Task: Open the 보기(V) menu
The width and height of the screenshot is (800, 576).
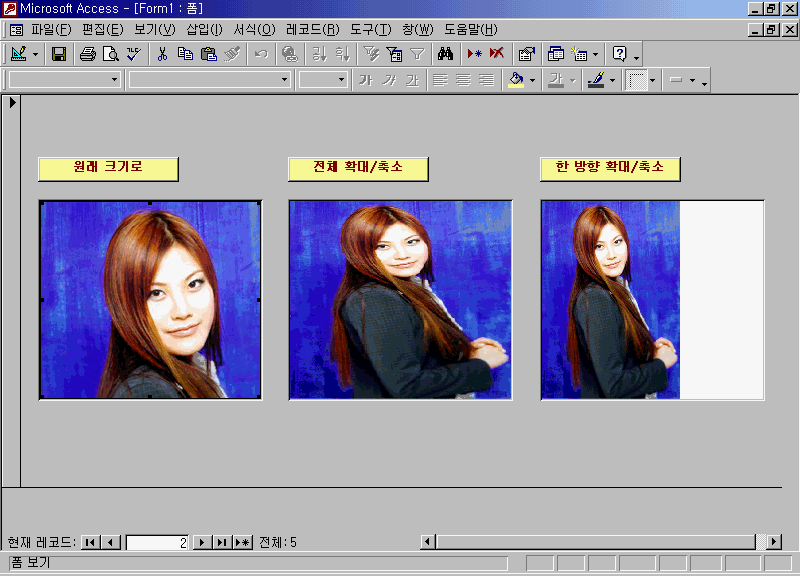Action: click(155, 30)
